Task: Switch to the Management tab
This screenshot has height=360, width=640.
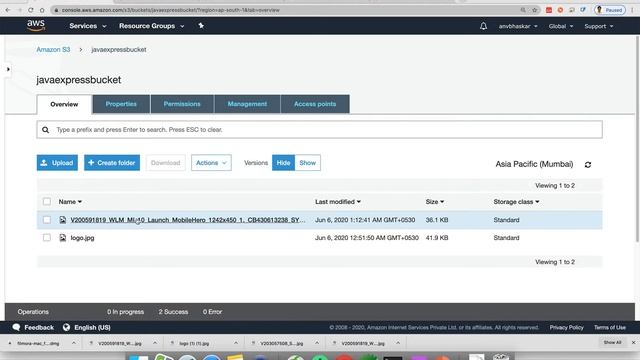Action: pyautogui.click(x=247, y=104)
